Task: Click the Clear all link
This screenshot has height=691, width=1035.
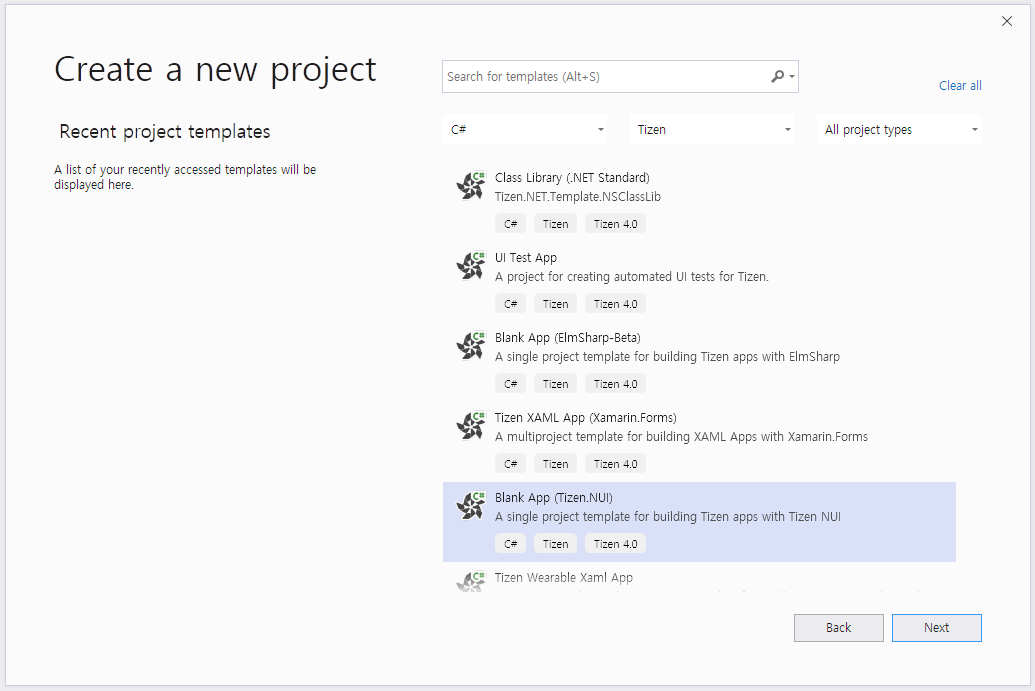Action: (960, 86)
